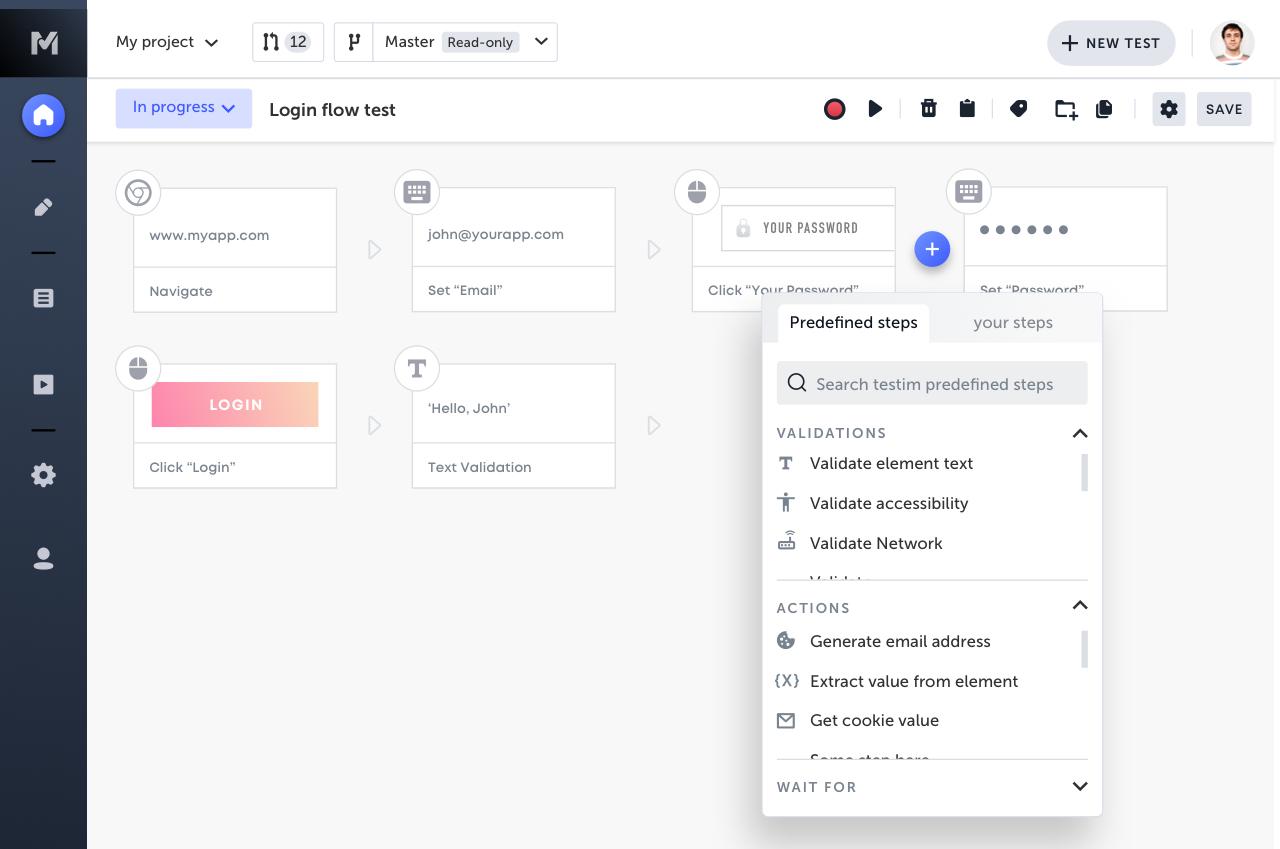
Task: Select the Predefined steps tab
Action: [x=853, y=322]
